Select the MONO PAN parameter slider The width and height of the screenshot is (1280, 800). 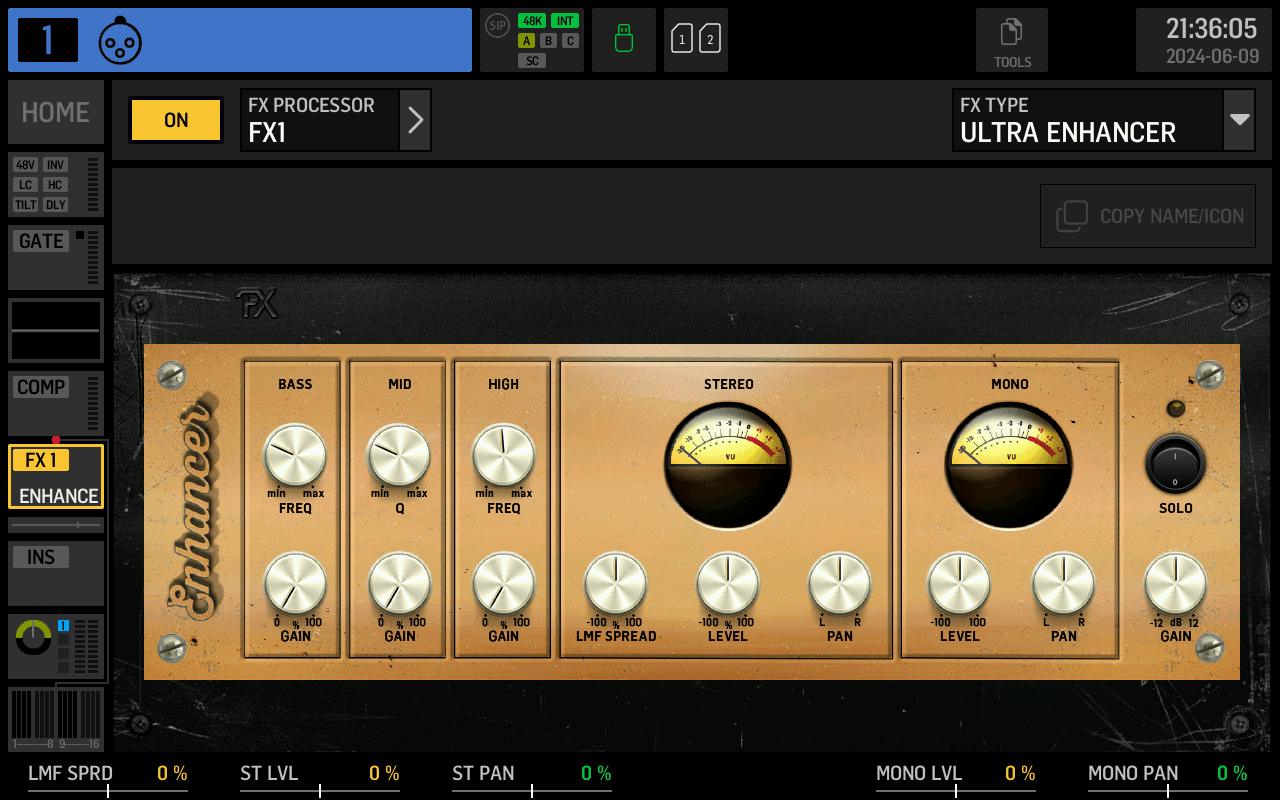tap(1168, 779)
